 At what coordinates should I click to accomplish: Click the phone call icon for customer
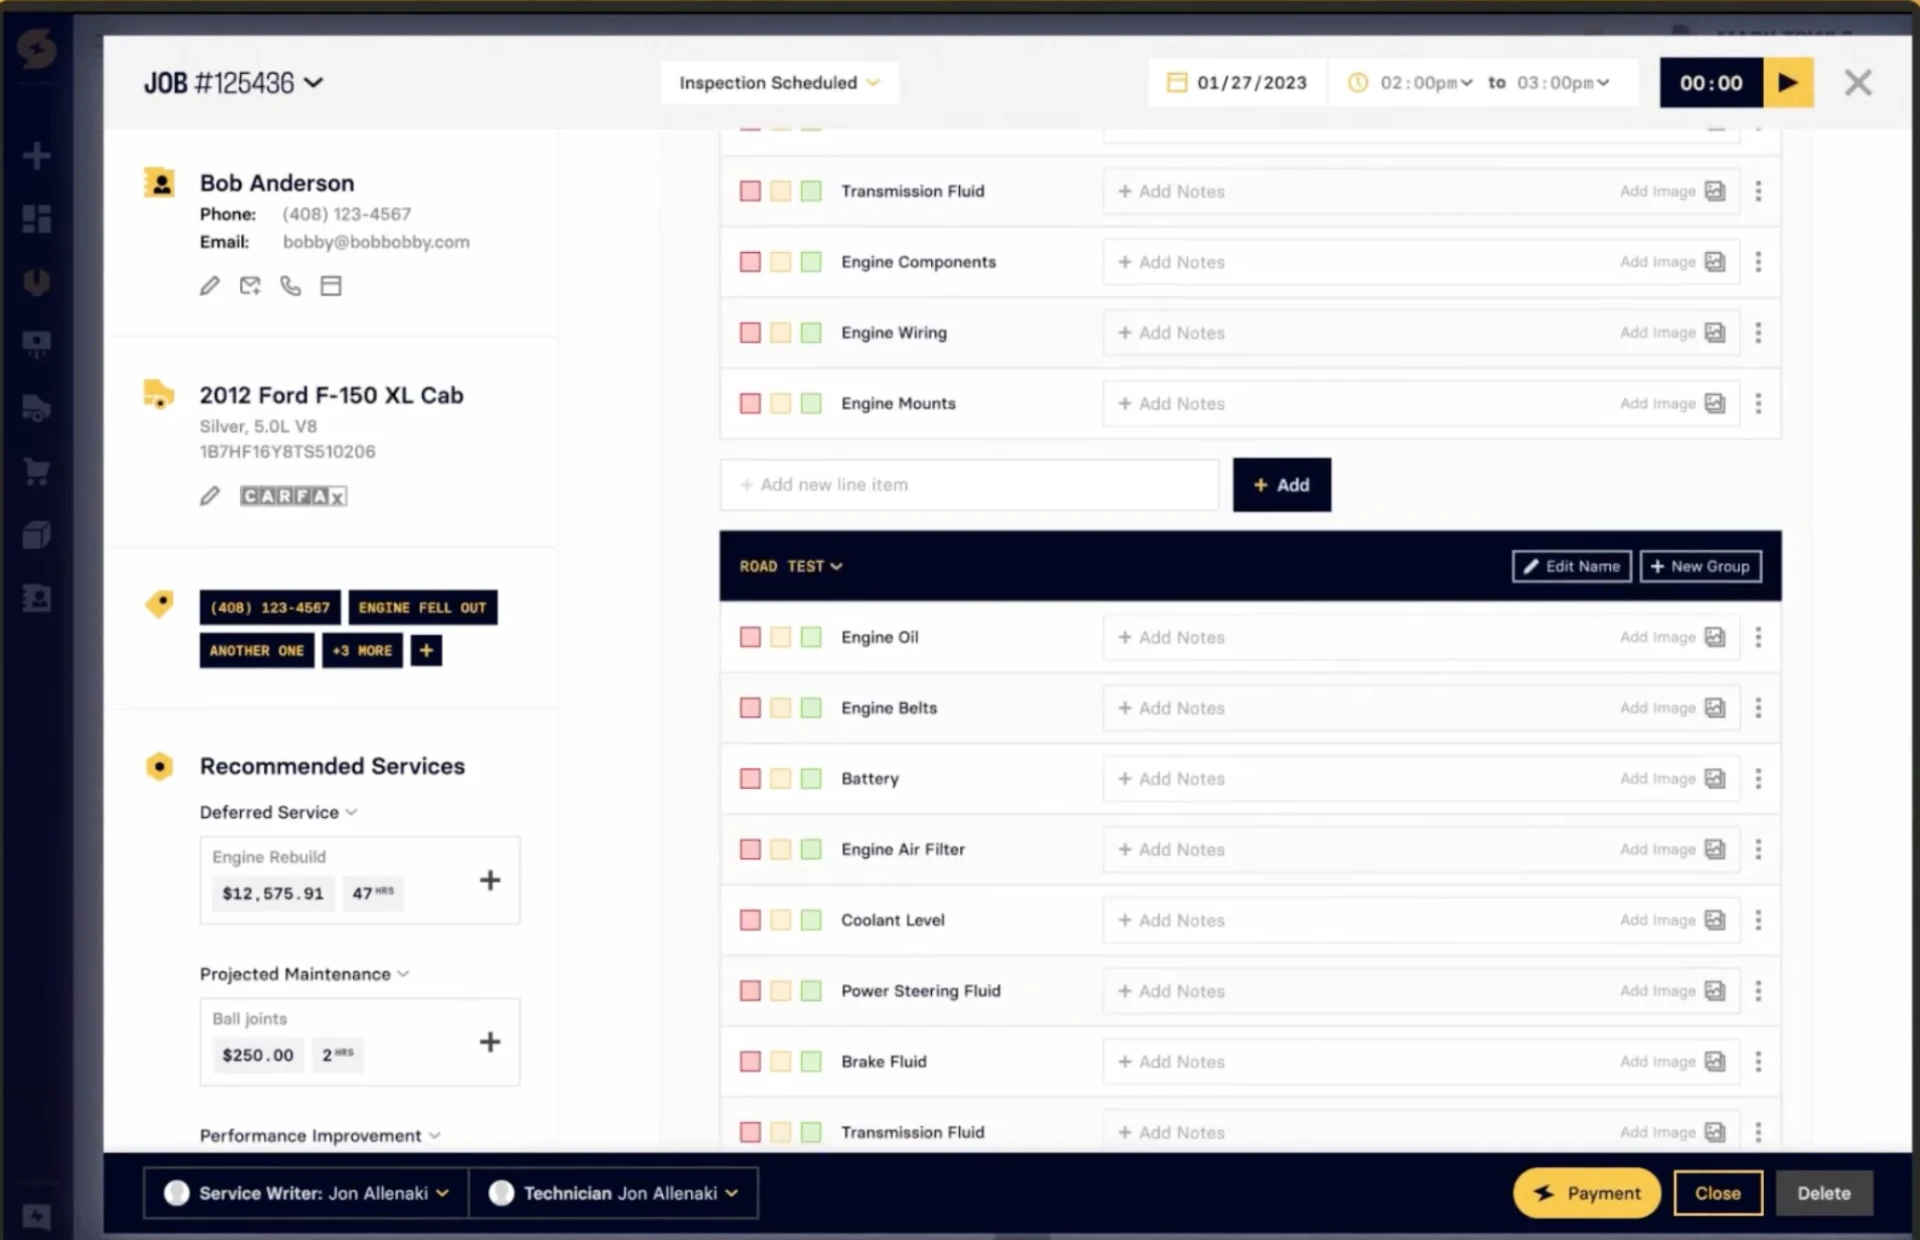click(290, 286)
